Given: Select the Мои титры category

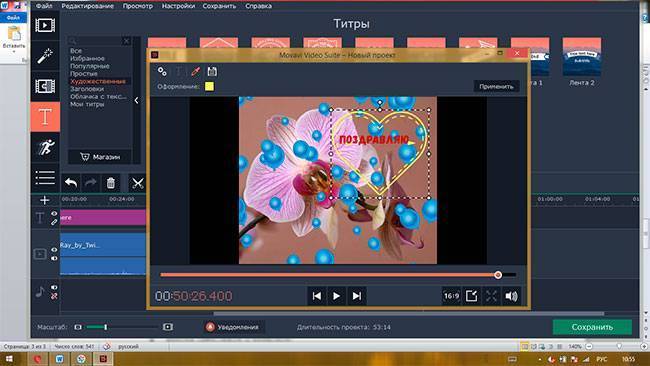Looking at the screenshot, I should click(x=87, y=104).
